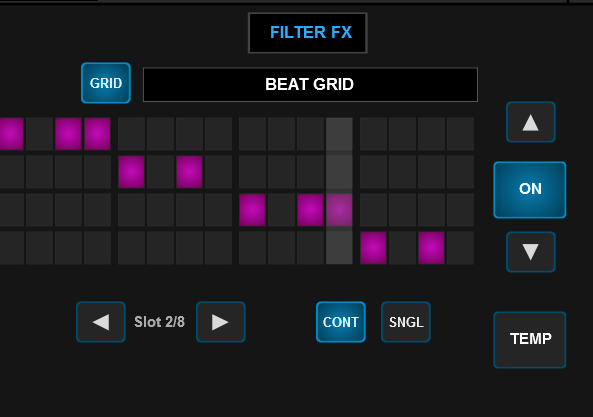Activate playhead column cell in top row
593x417 pixels.
(x=339, y=134)
